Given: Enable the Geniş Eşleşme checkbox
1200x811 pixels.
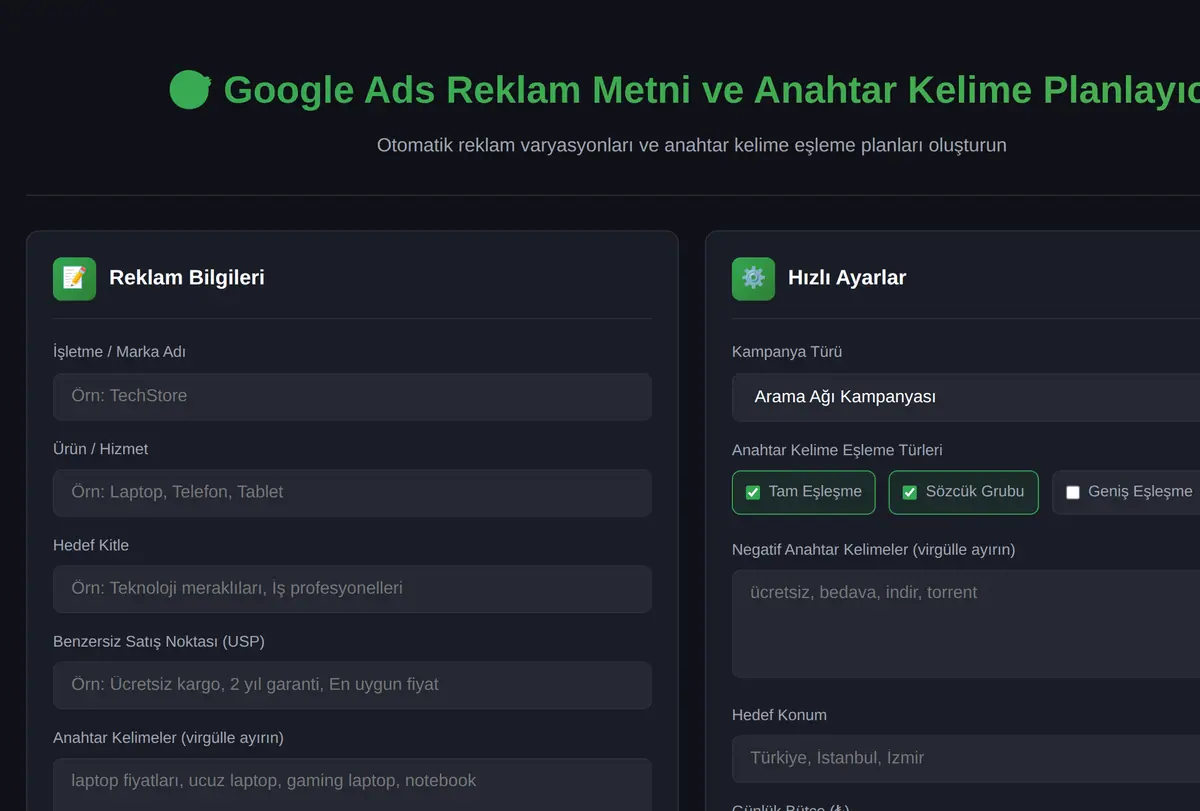Looking at the screenshot, I should click(1073, 492).
